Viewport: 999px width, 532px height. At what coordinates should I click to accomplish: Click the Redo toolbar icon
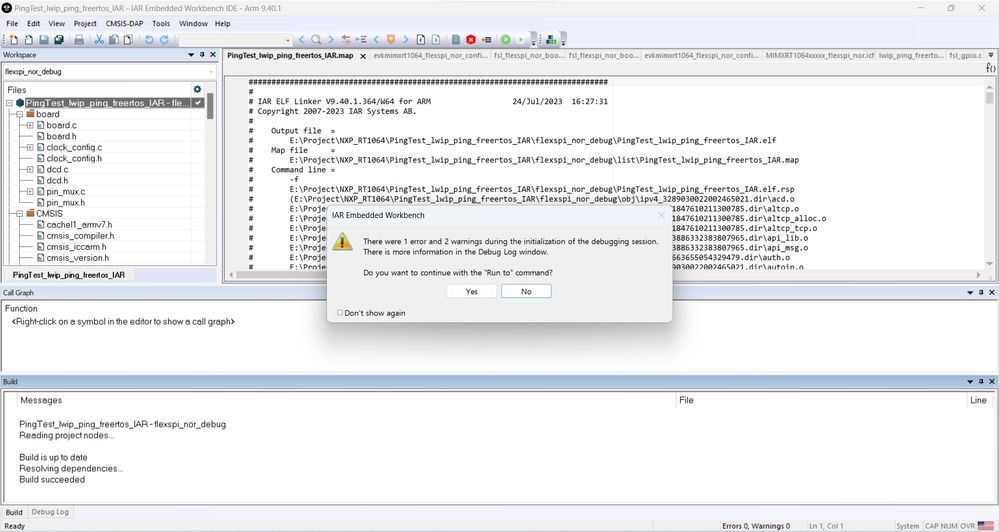pos(164,40)
